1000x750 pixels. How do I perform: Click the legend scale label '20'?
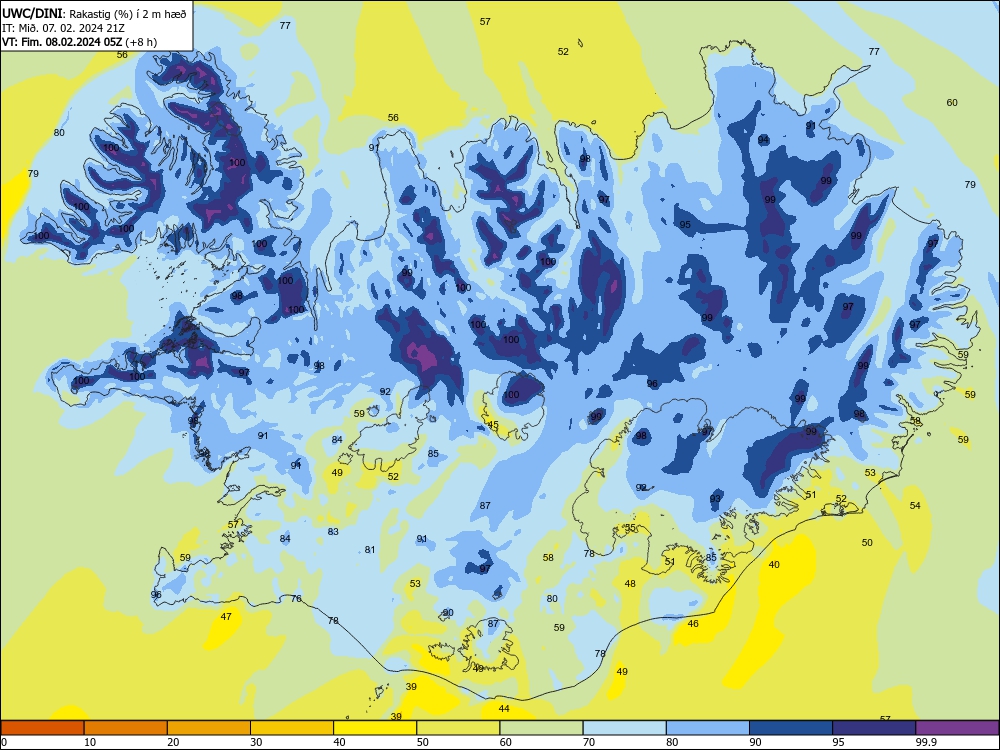click(x=173, y=742)
